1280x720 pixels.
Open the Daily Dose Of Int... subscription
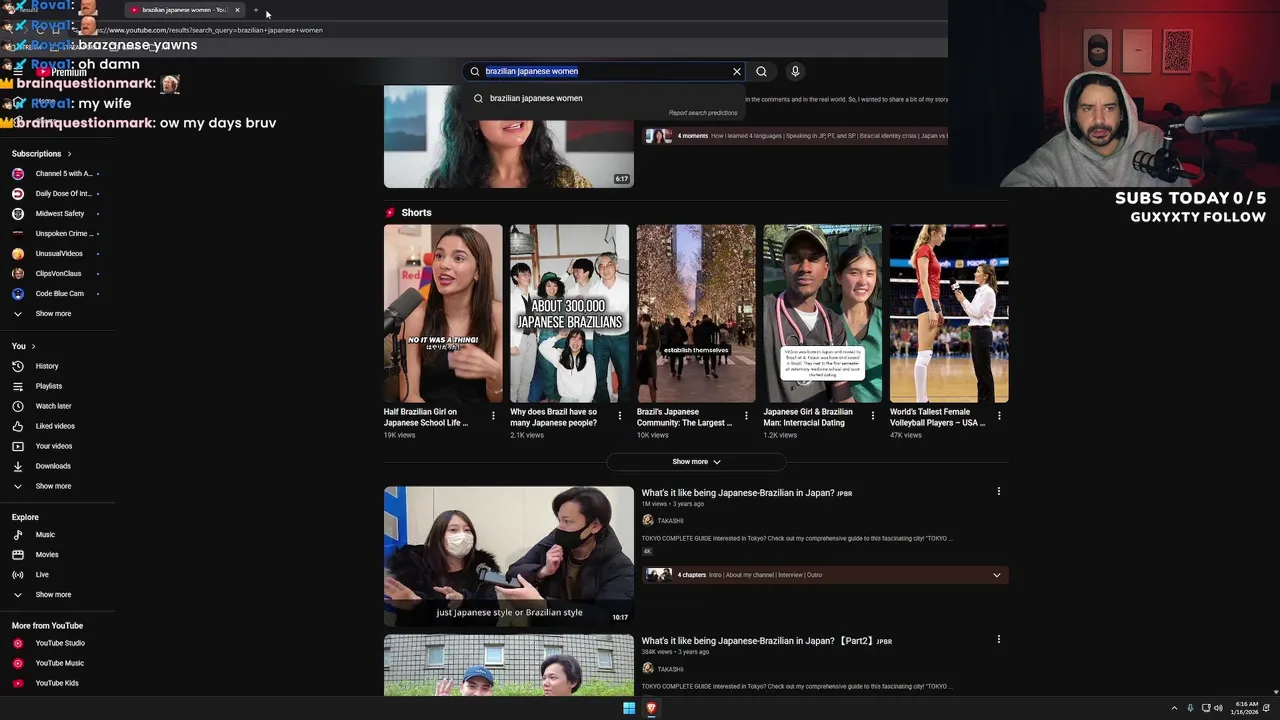coord(63,194)
